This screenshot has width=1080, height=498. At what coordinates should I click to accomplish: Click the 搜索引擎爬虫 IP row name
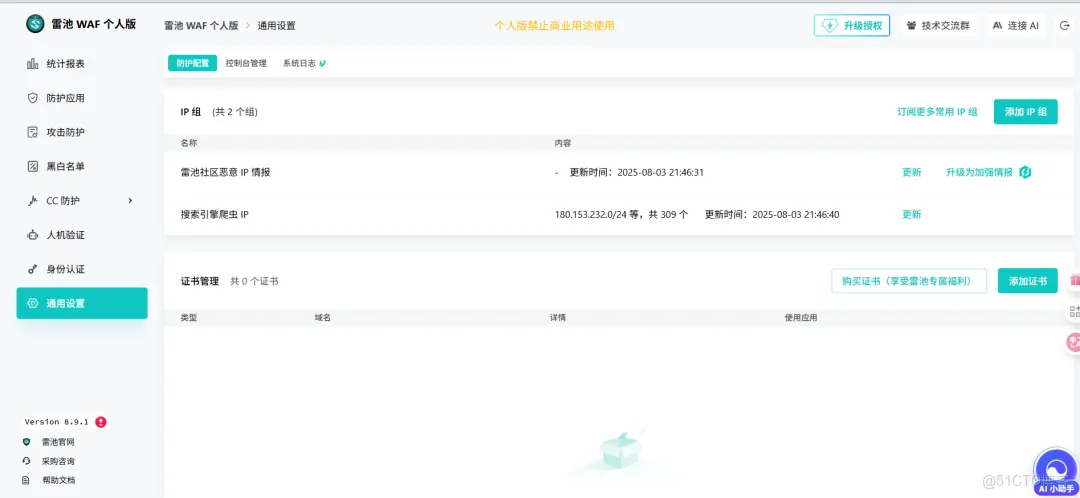[x=214, y=214]
